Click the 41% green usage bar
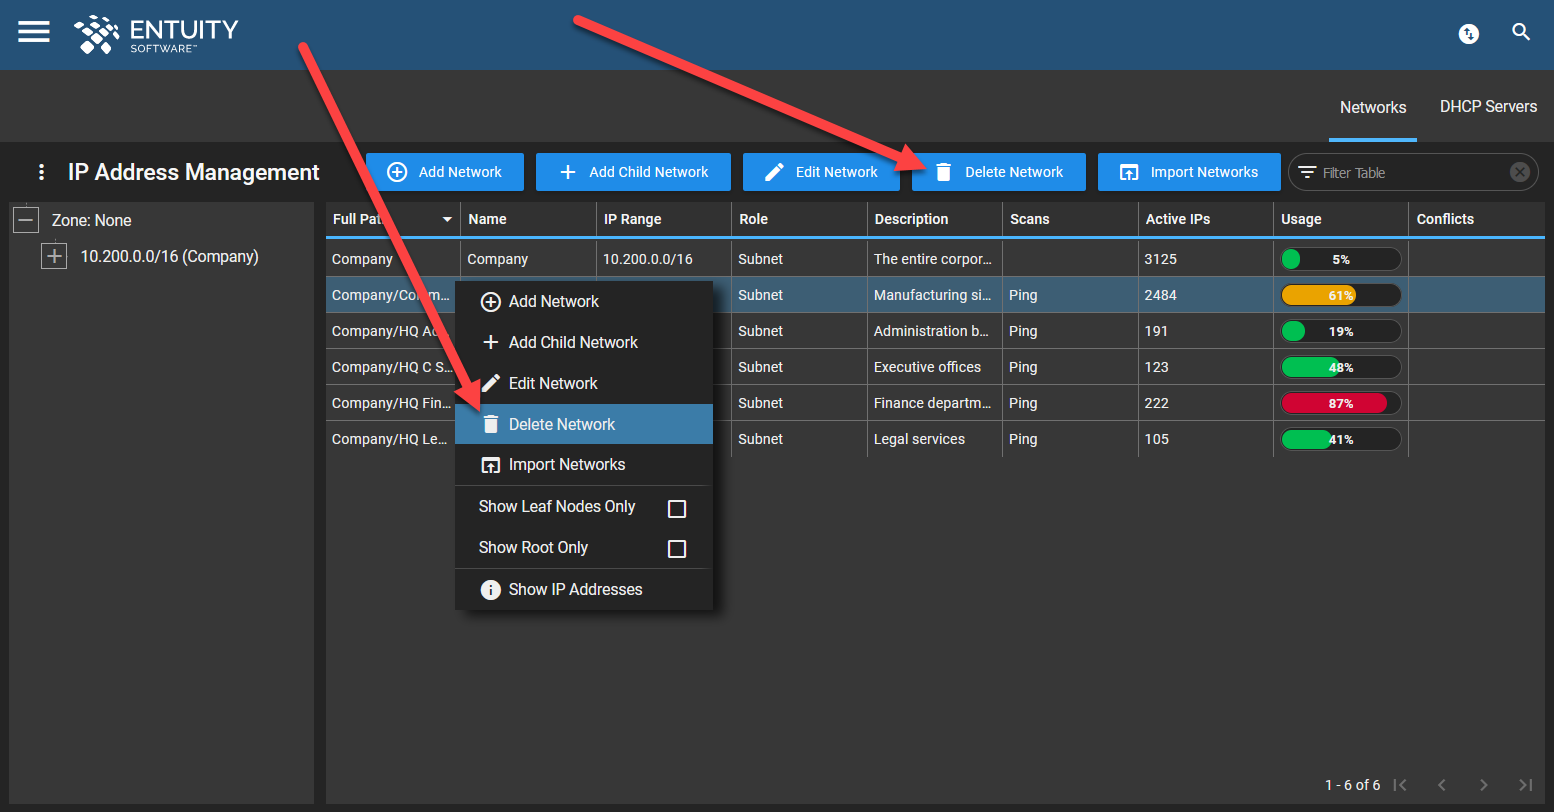The image size is (1554, 812). 1341,439
